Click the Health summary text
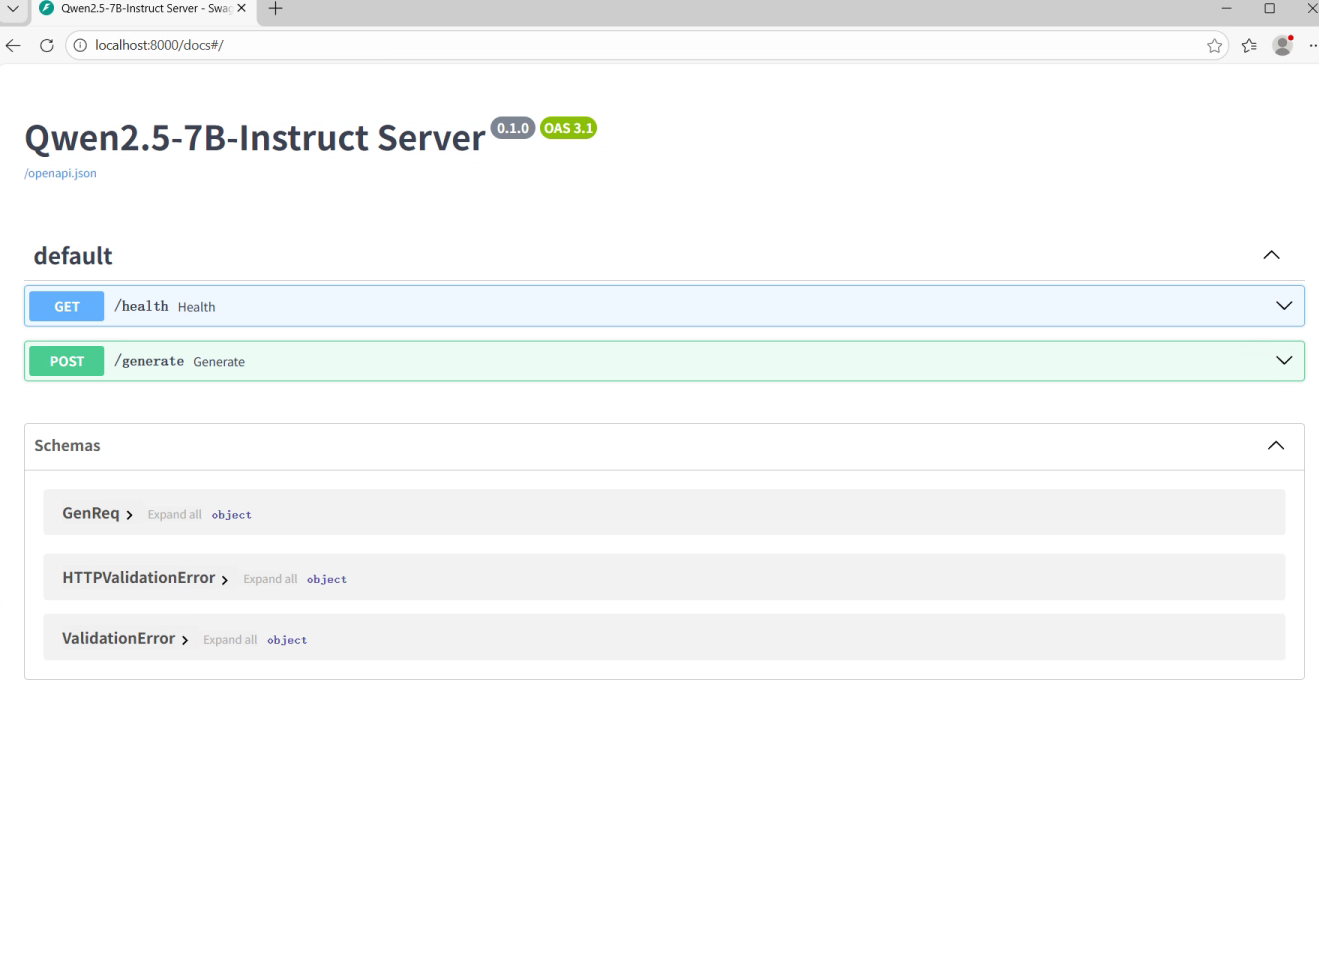1319x961 pixels. 196,307
